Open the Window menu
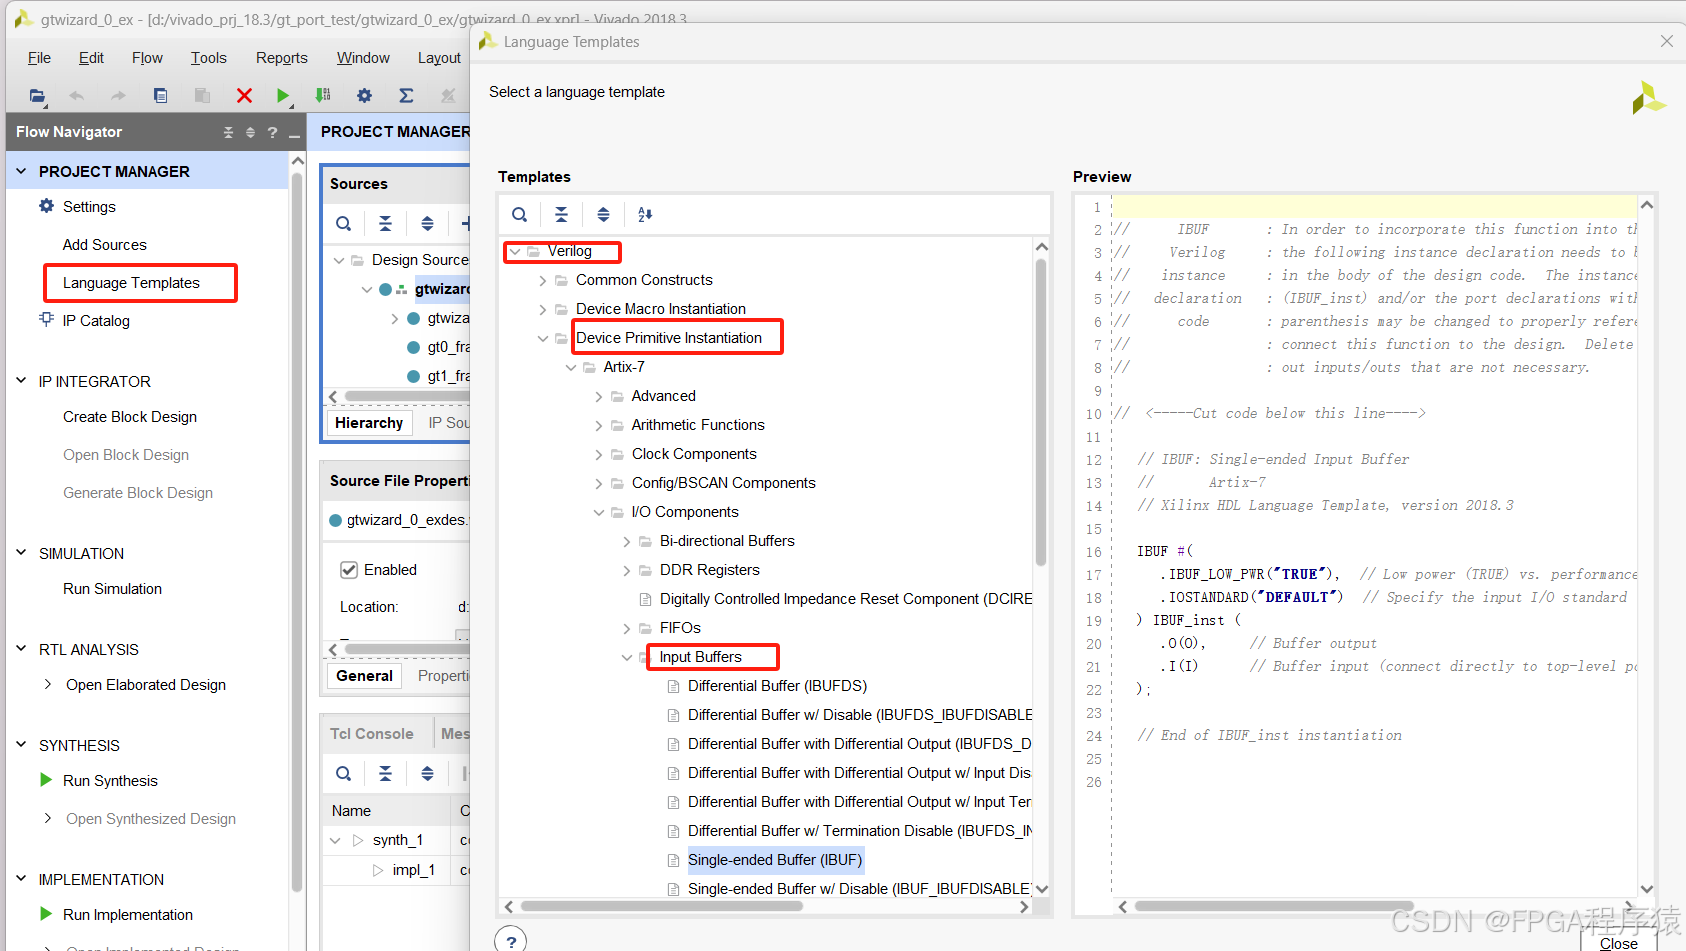The height and width of the screenshot is (951, 1686). (363, 58)
